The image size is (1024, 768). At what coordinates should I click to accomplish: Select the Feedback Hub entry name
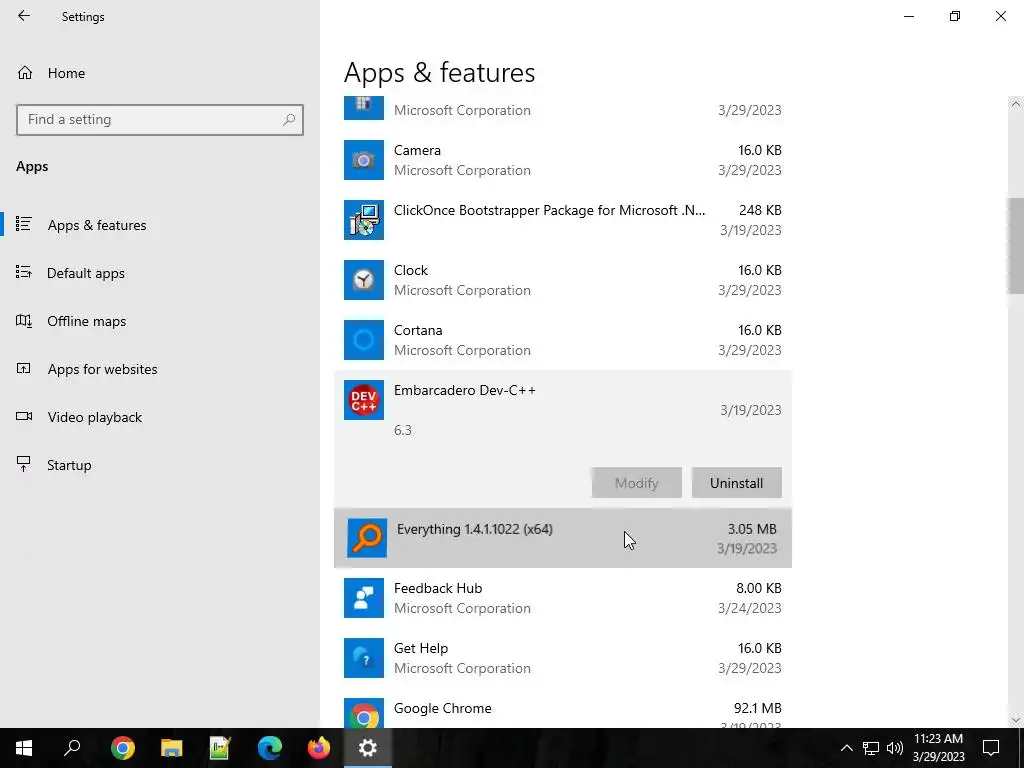438,588
